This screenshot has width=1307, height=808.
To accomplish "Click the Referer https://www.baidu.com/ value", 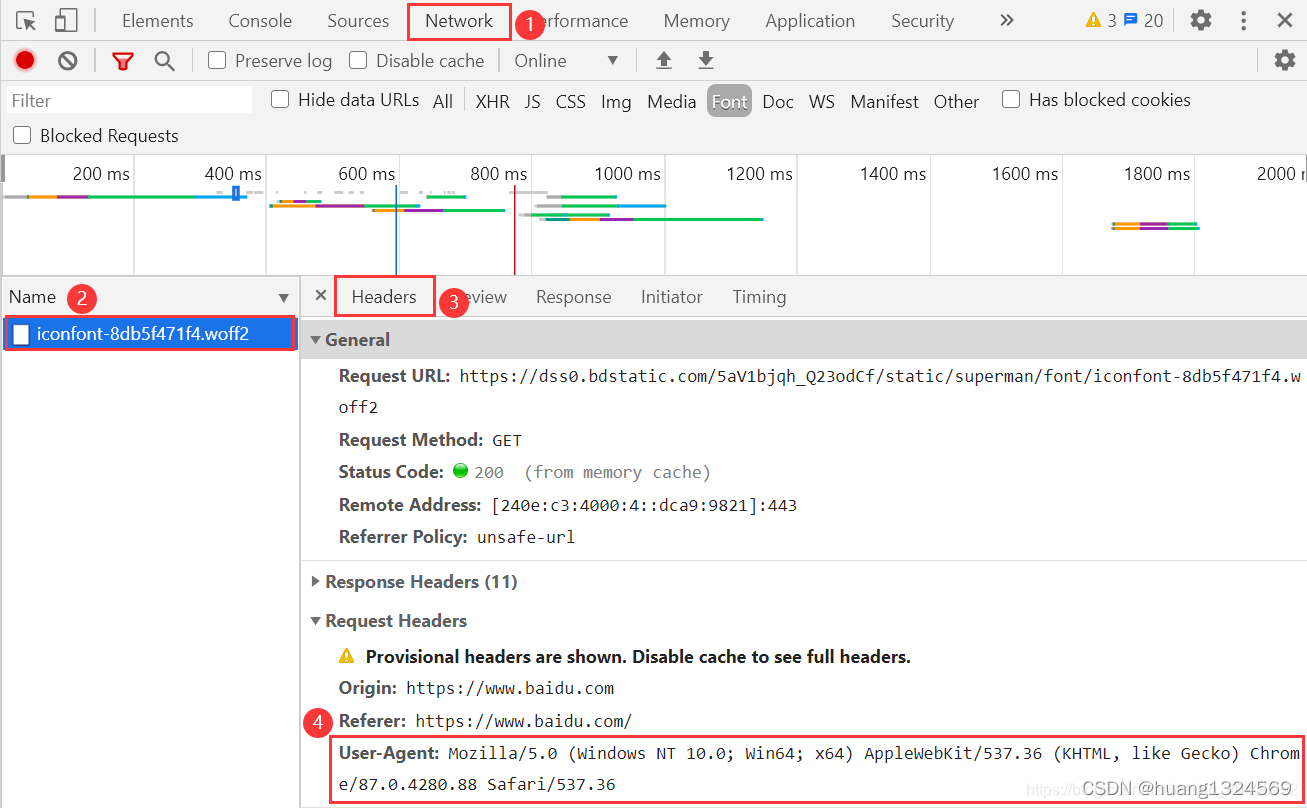I will click(524, 721).
